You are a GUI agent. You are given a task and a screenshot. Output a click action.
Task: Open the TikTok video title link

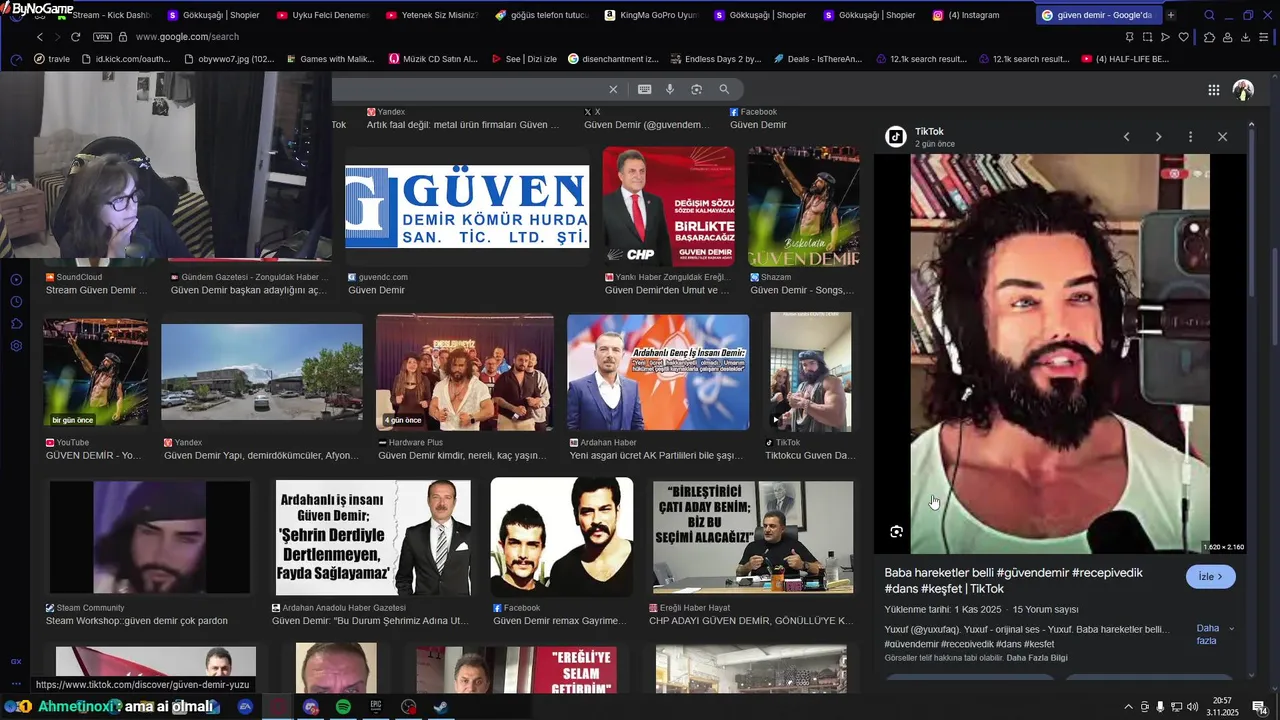[1013, 581]
